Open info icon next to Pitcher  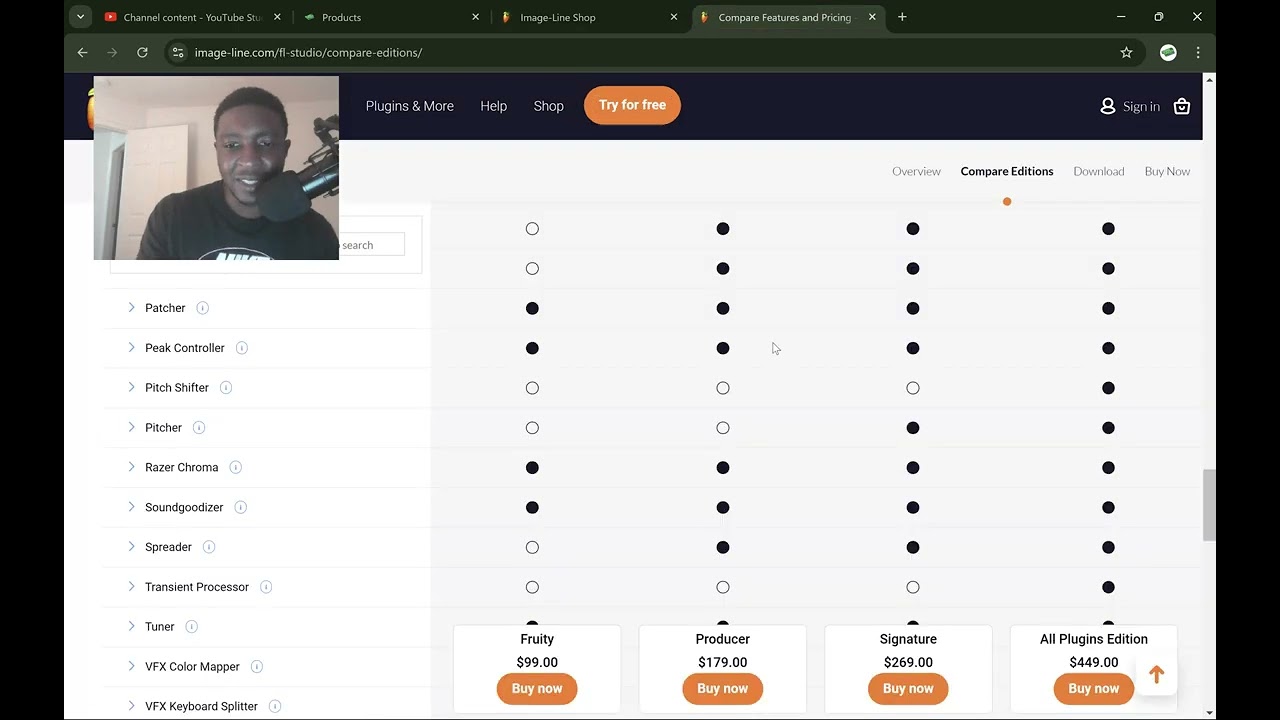pos(198,428)
